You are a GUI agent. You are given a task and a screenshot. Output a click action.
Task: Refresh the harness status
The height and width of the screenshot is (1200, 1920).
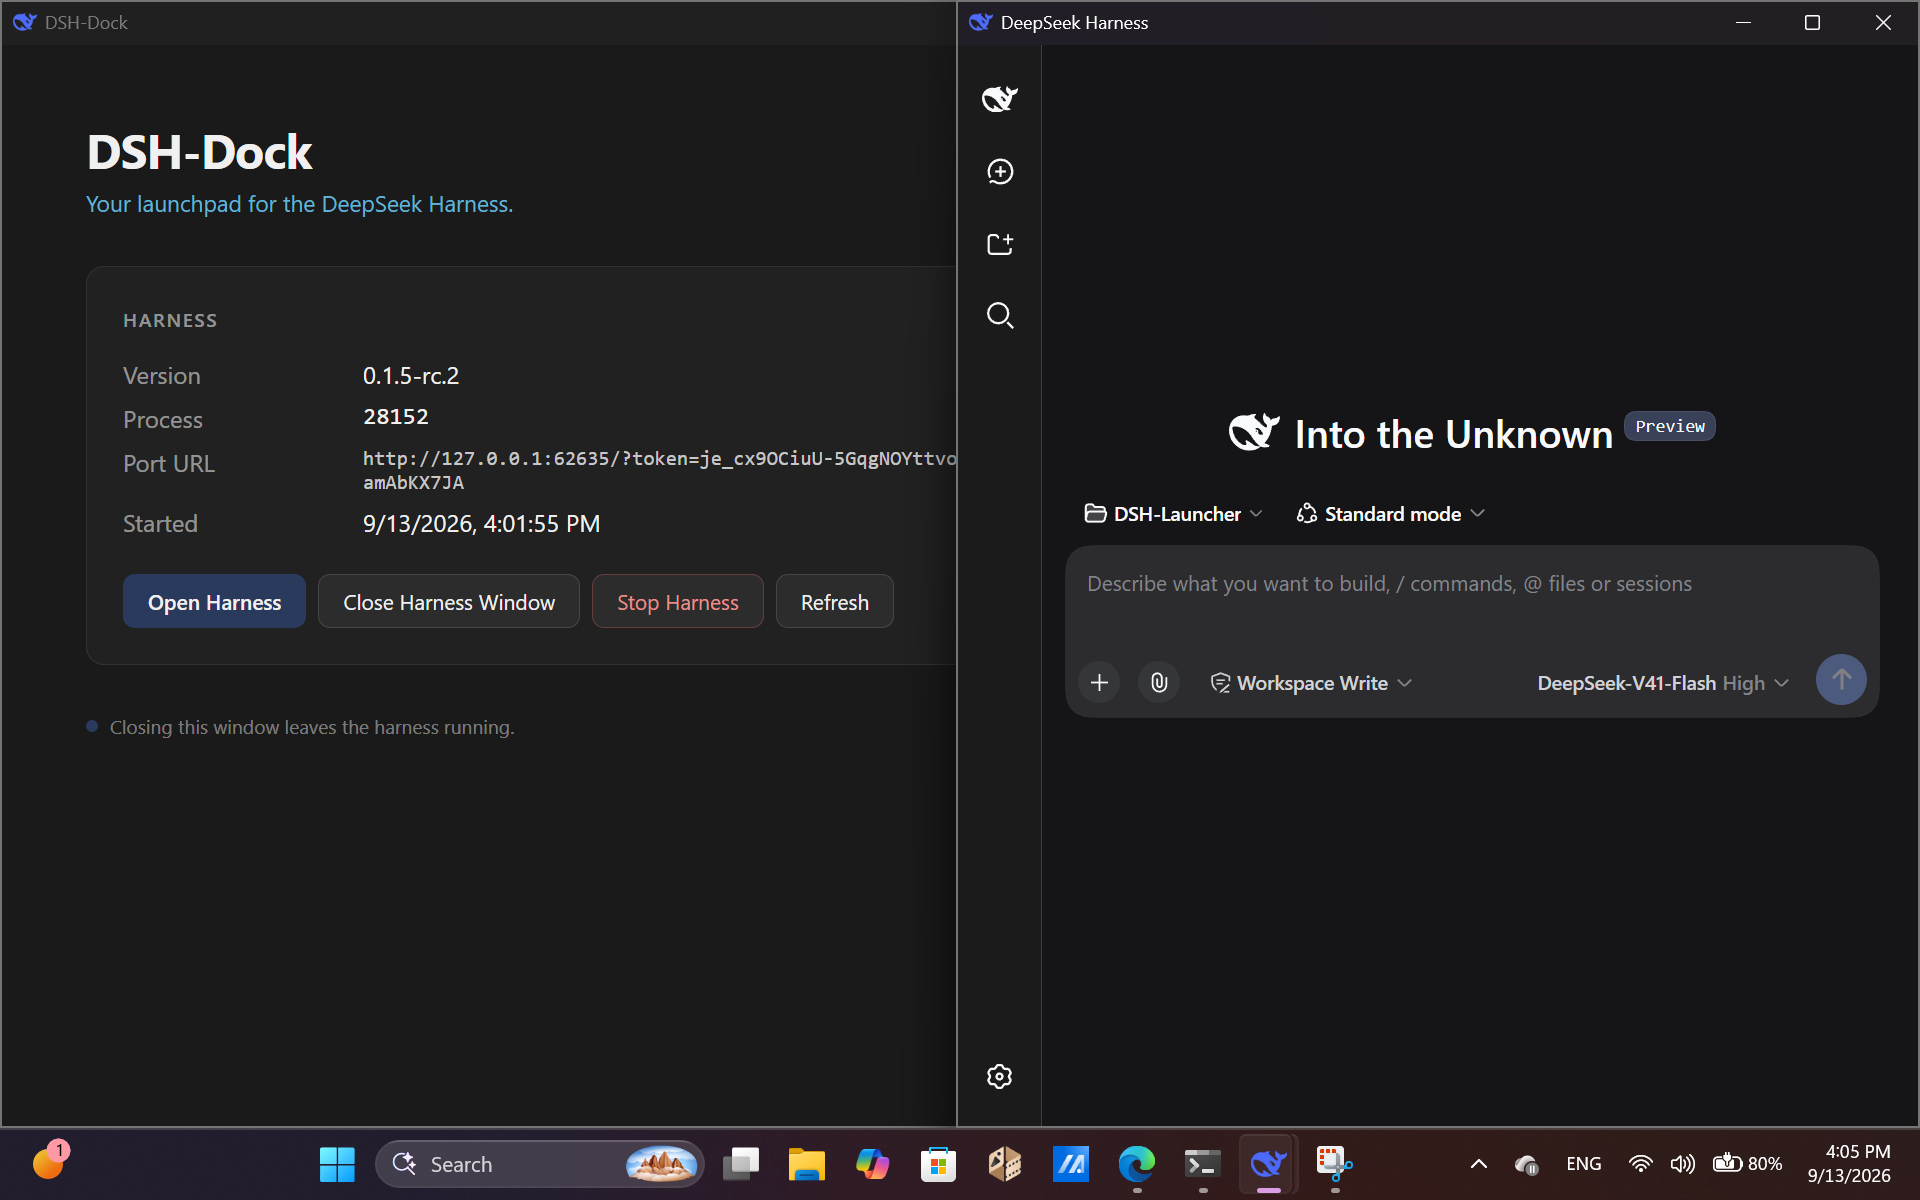(834, 602)
